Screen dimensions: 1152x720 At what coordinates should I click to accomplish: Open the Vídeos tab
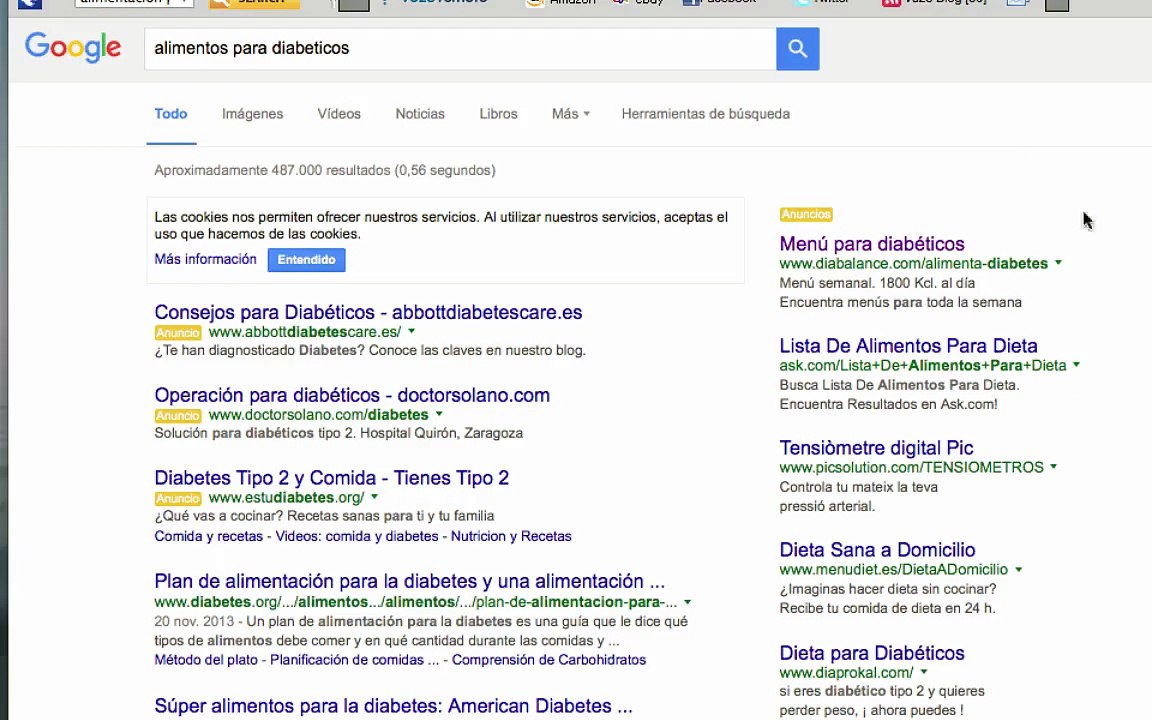(339, 114)
